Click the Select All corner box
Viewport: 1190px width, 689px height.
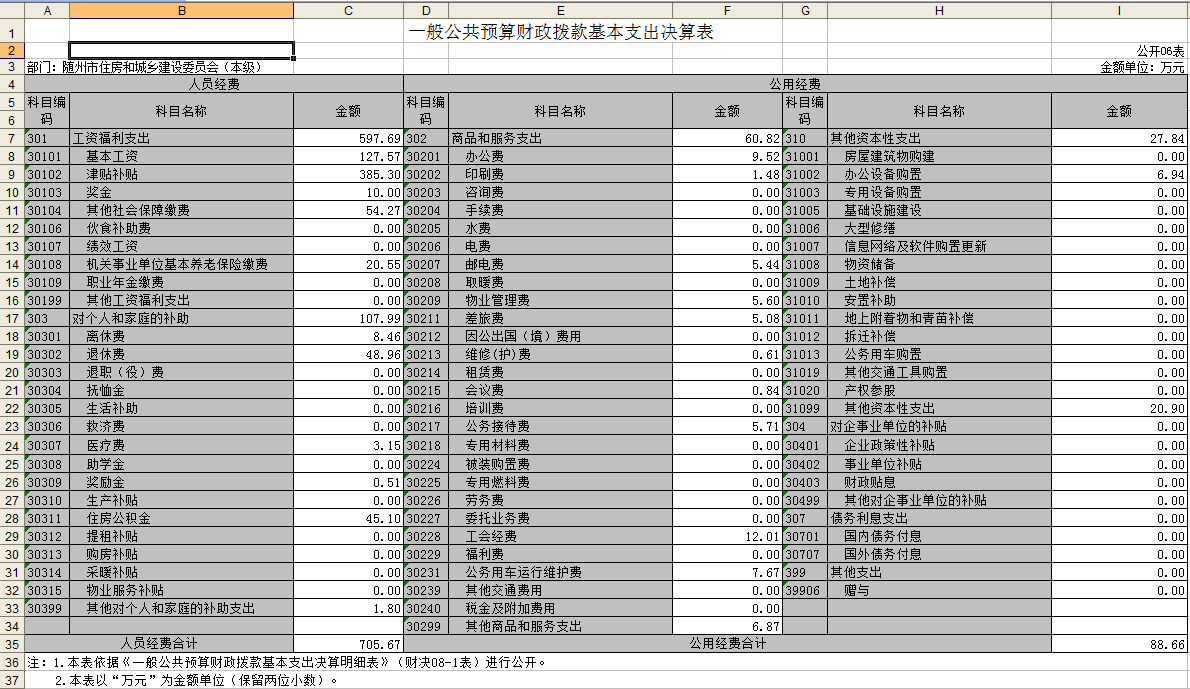(12, 10)
